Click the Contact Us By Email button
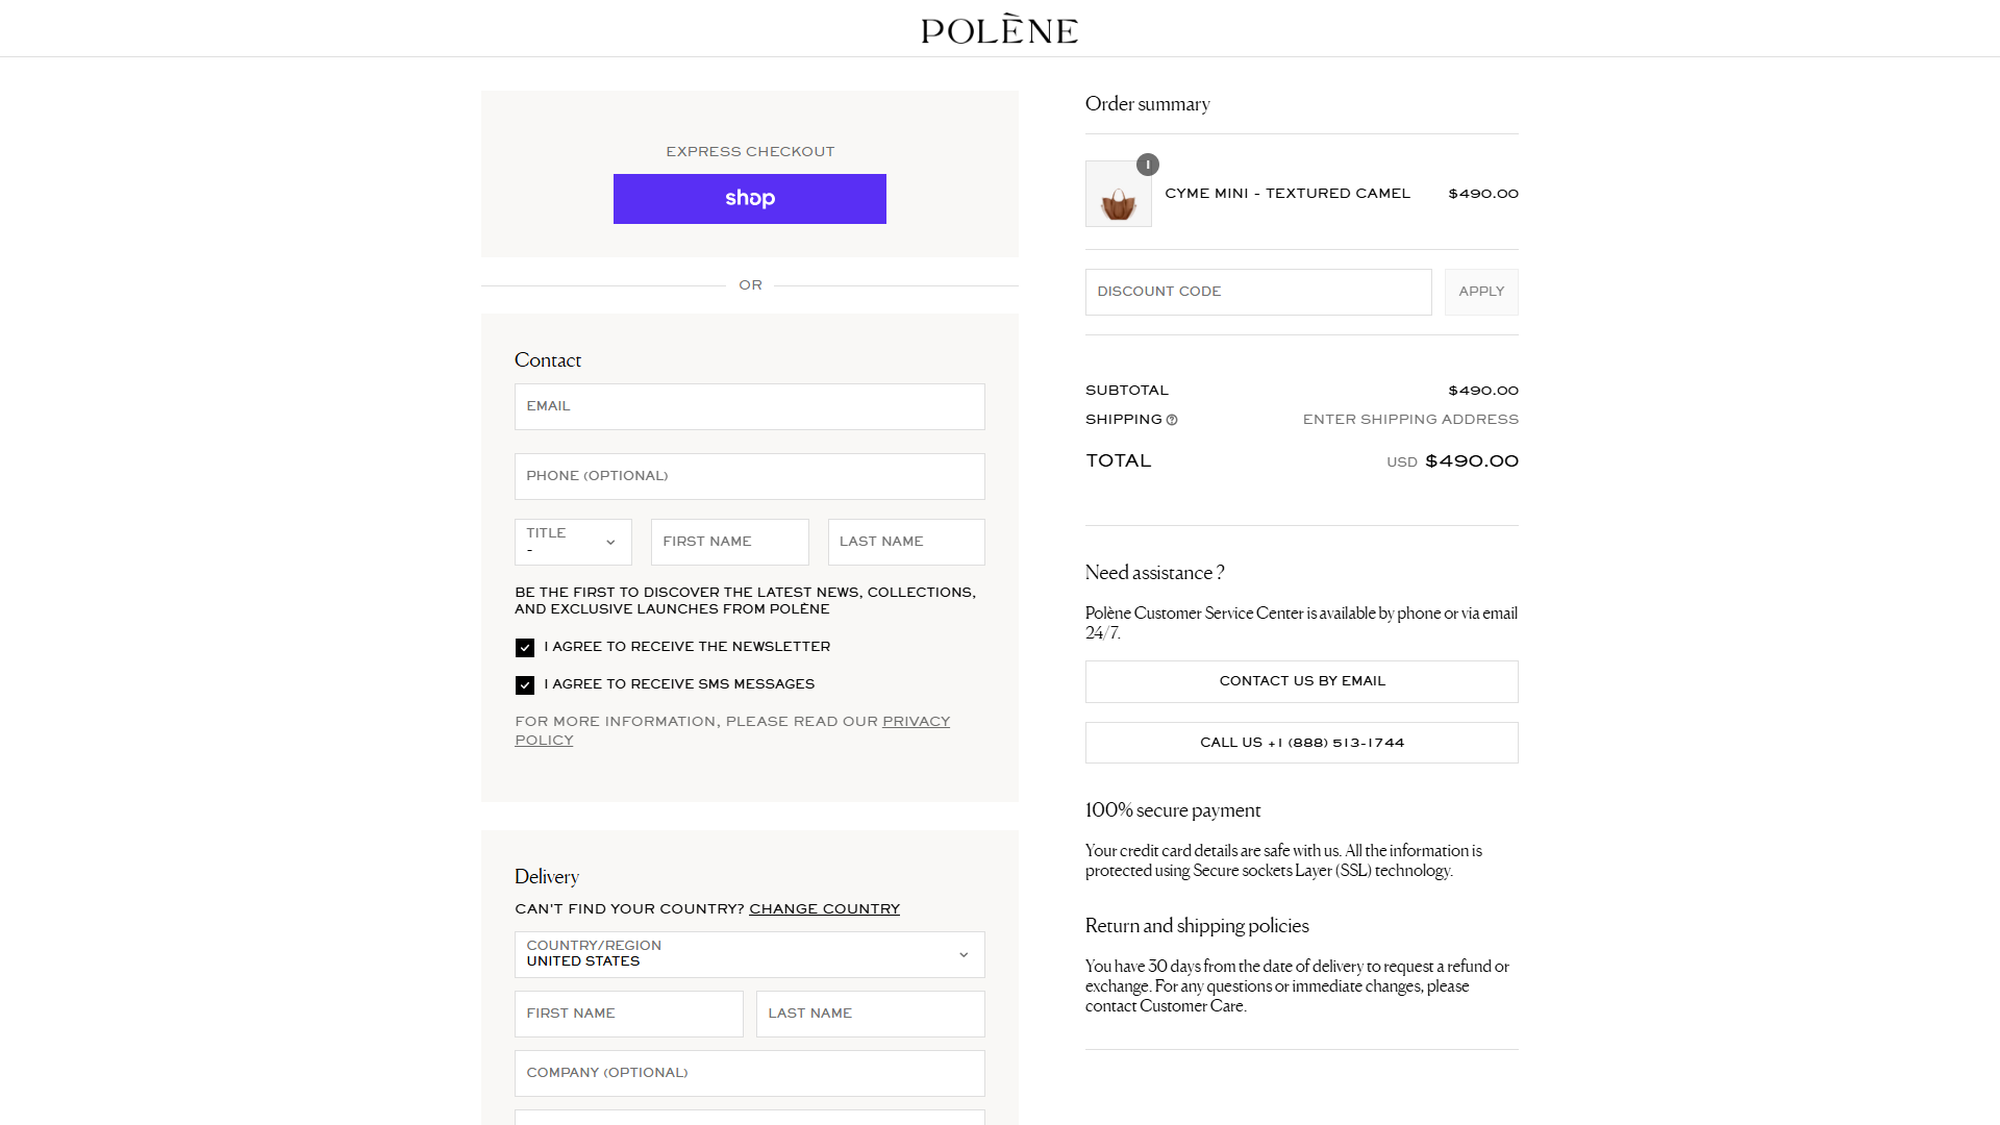 point(1301,681)
